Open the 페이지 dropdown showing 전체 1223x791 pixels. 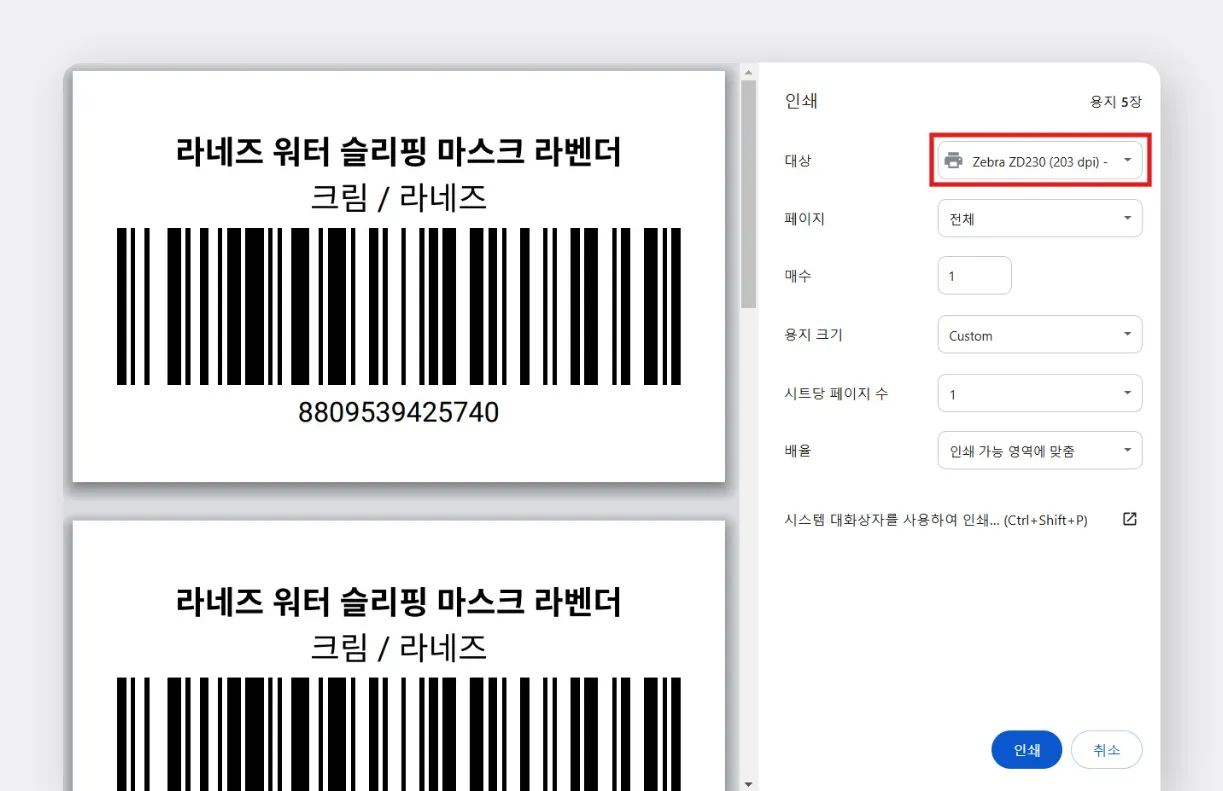(x=1040, y=218)
